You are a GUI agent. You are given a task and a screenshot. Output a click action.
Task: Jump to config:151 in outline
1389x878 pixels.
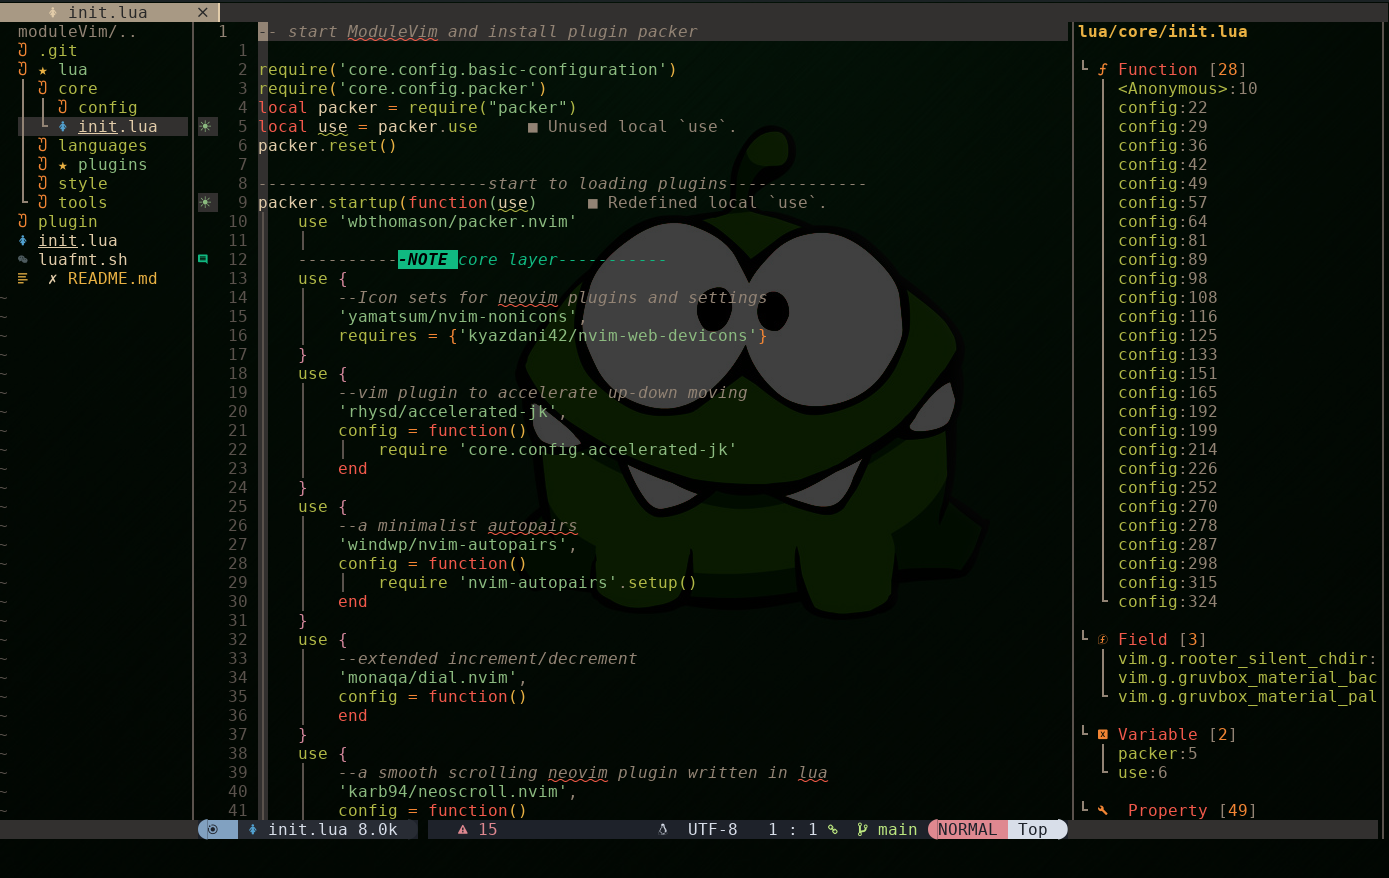[1168, 374]
